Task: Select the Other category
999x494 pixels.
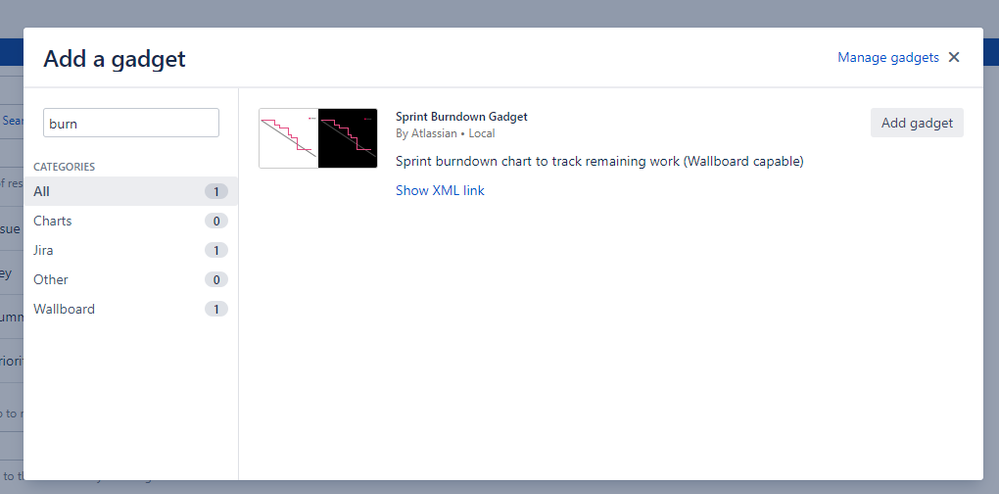Action: click(x=131, y=279)
